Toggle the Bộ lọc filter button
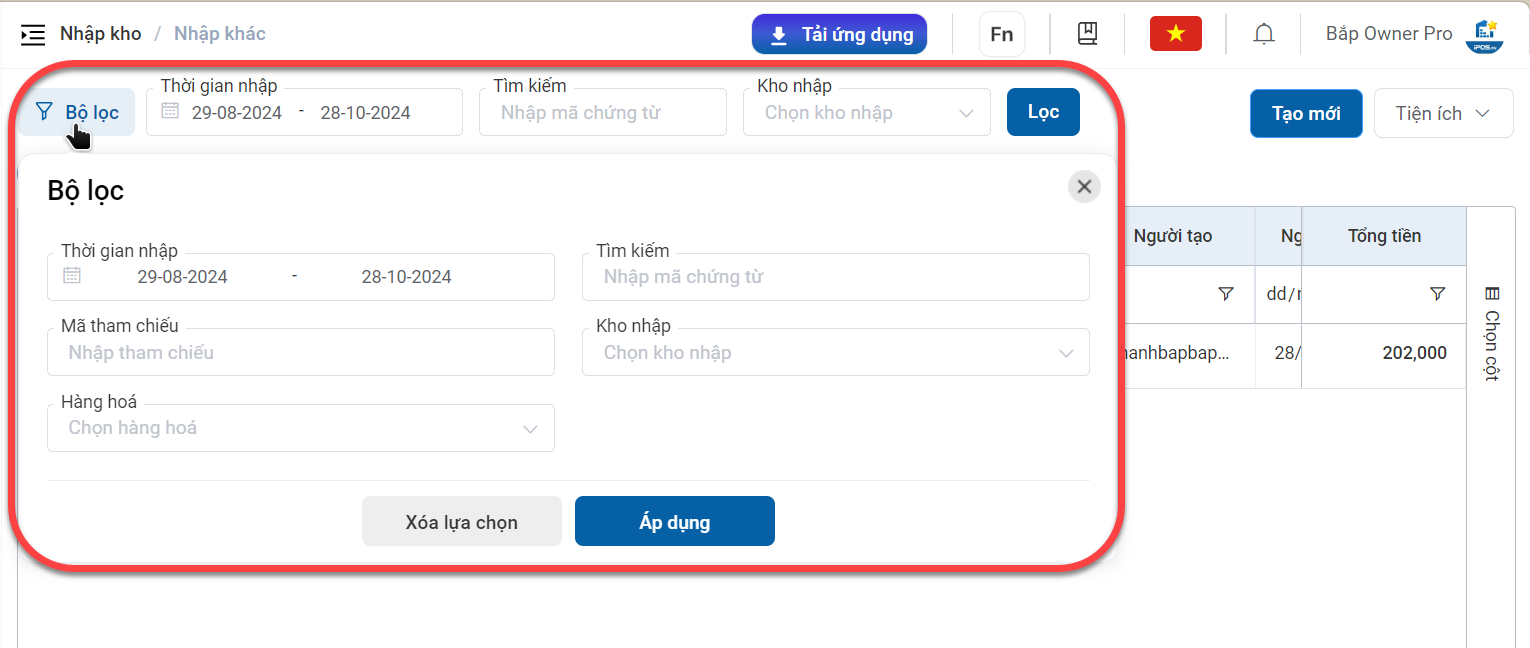Viewport: 1530px width, 648px height. [x=77, y=112]
